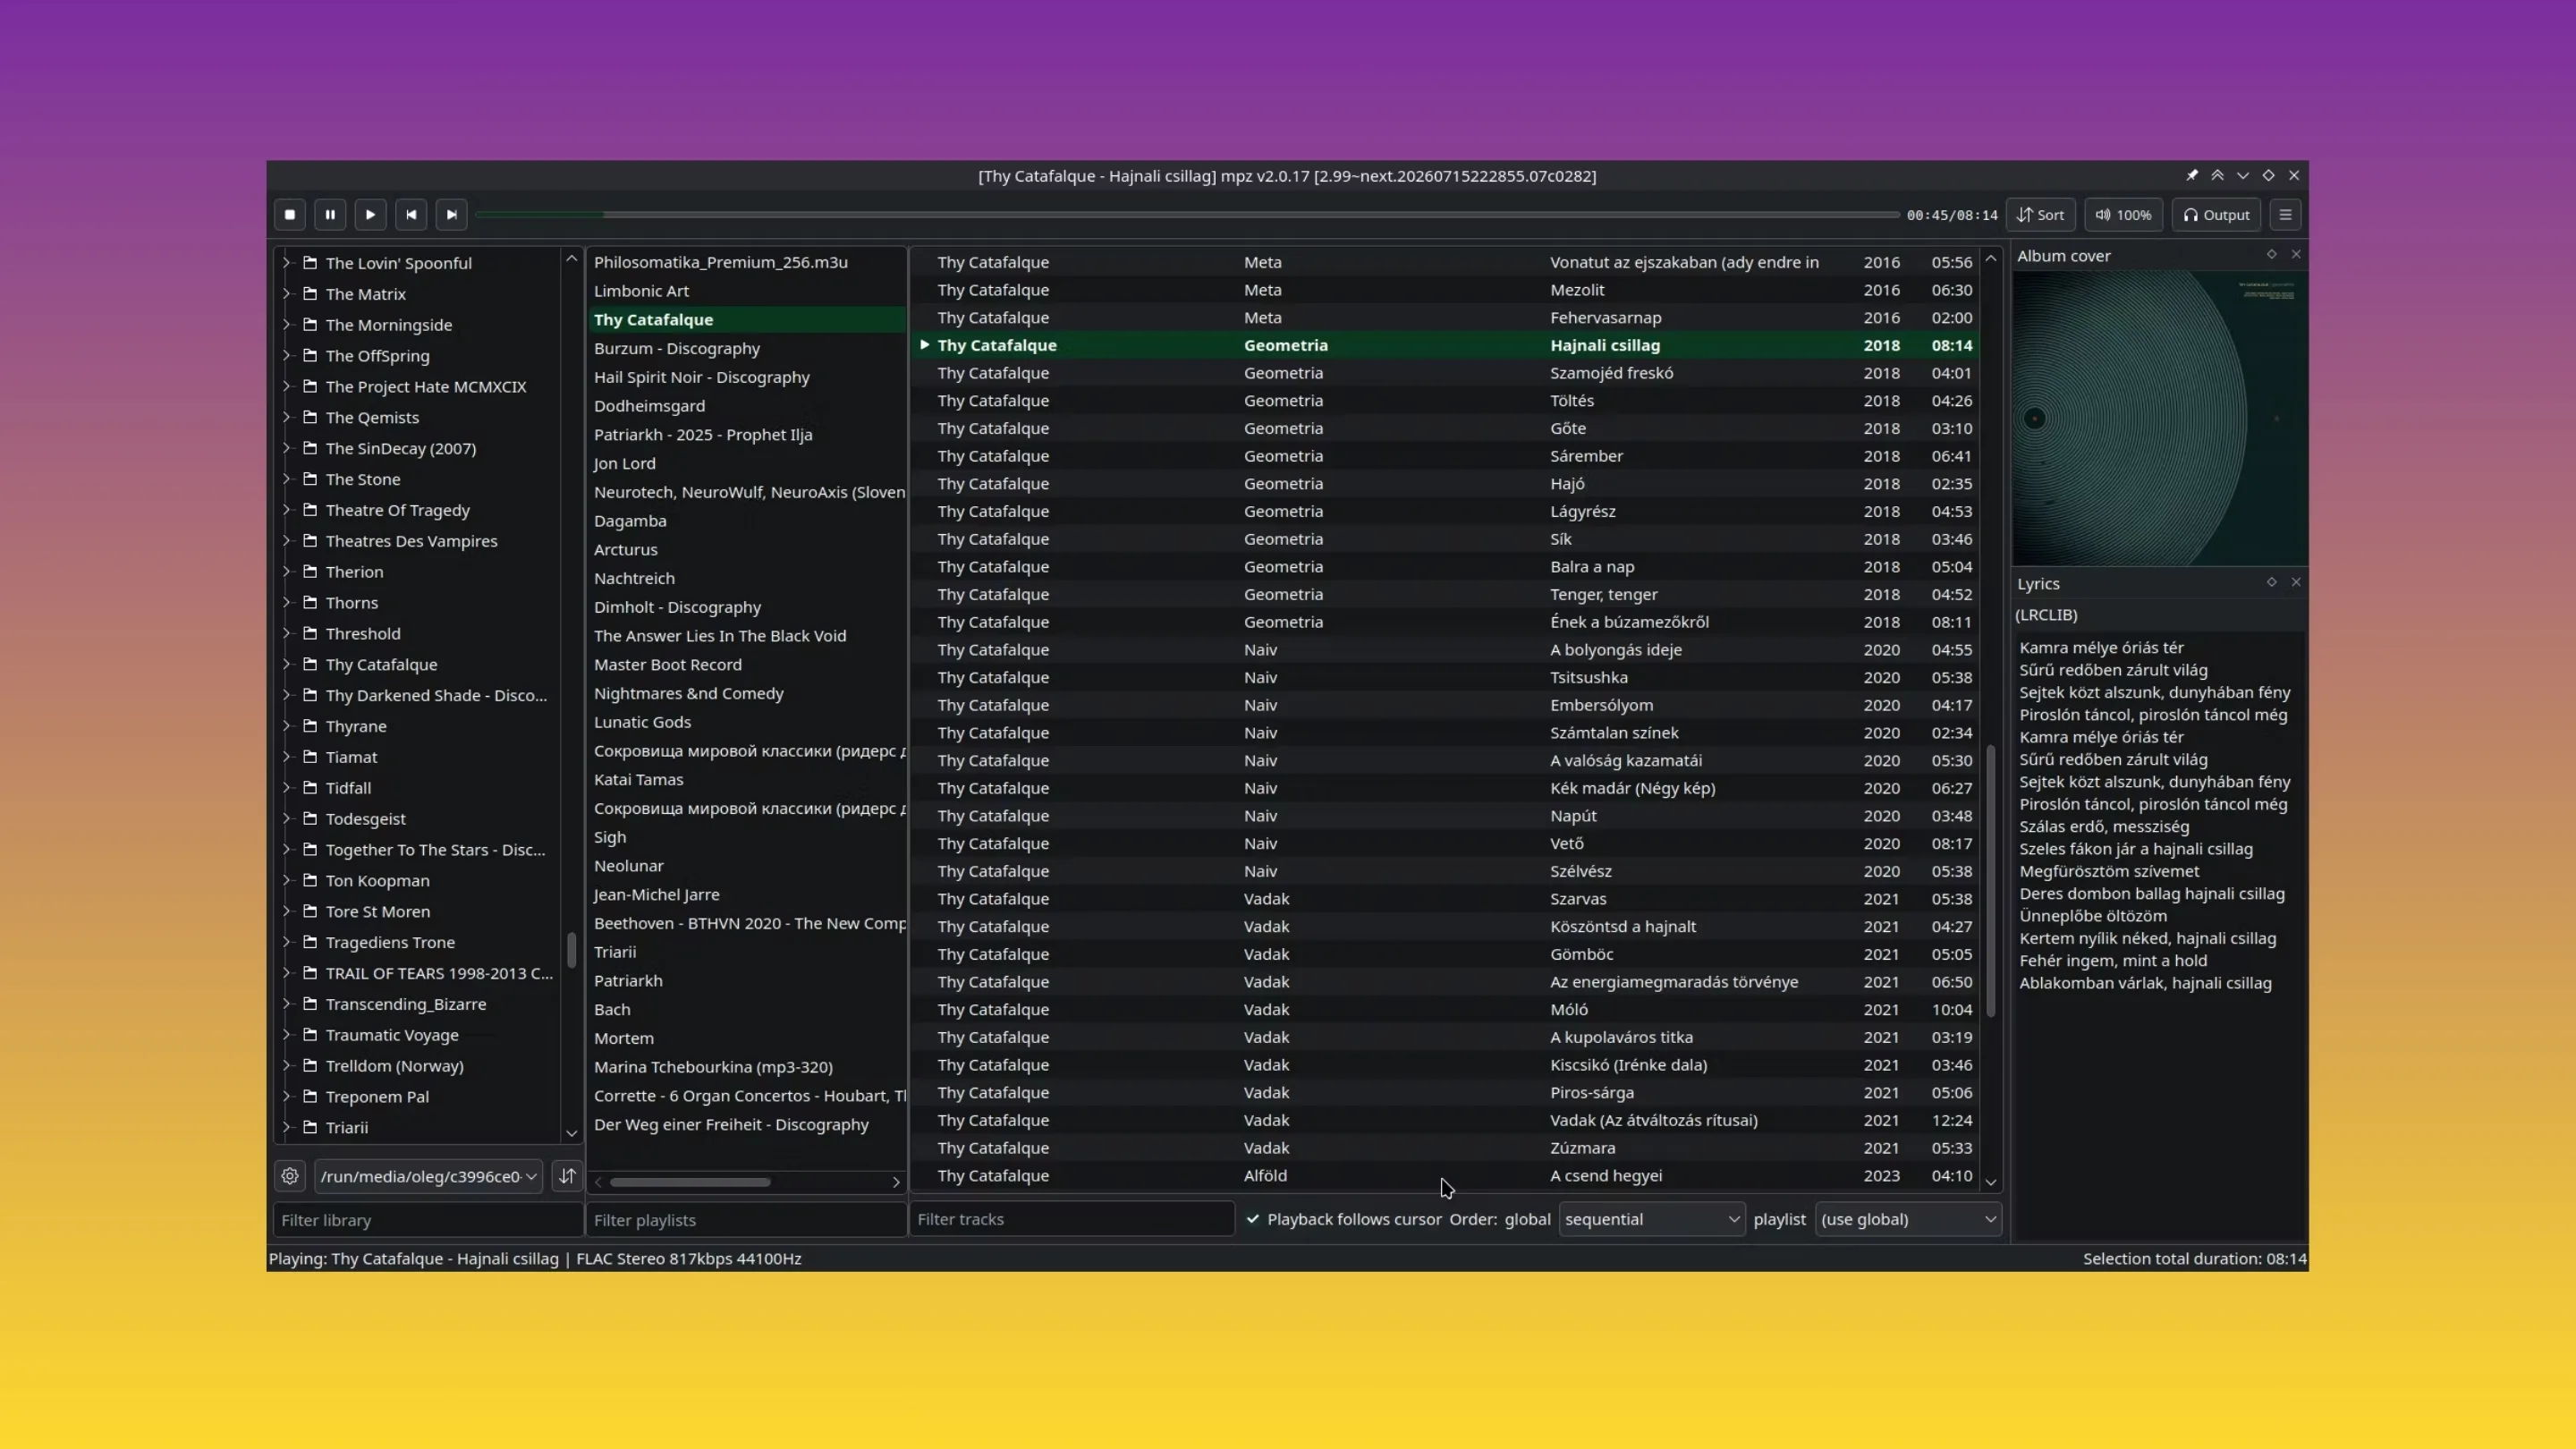
Task: Focus the Filter library field
Action: (x=428, y=1220)
